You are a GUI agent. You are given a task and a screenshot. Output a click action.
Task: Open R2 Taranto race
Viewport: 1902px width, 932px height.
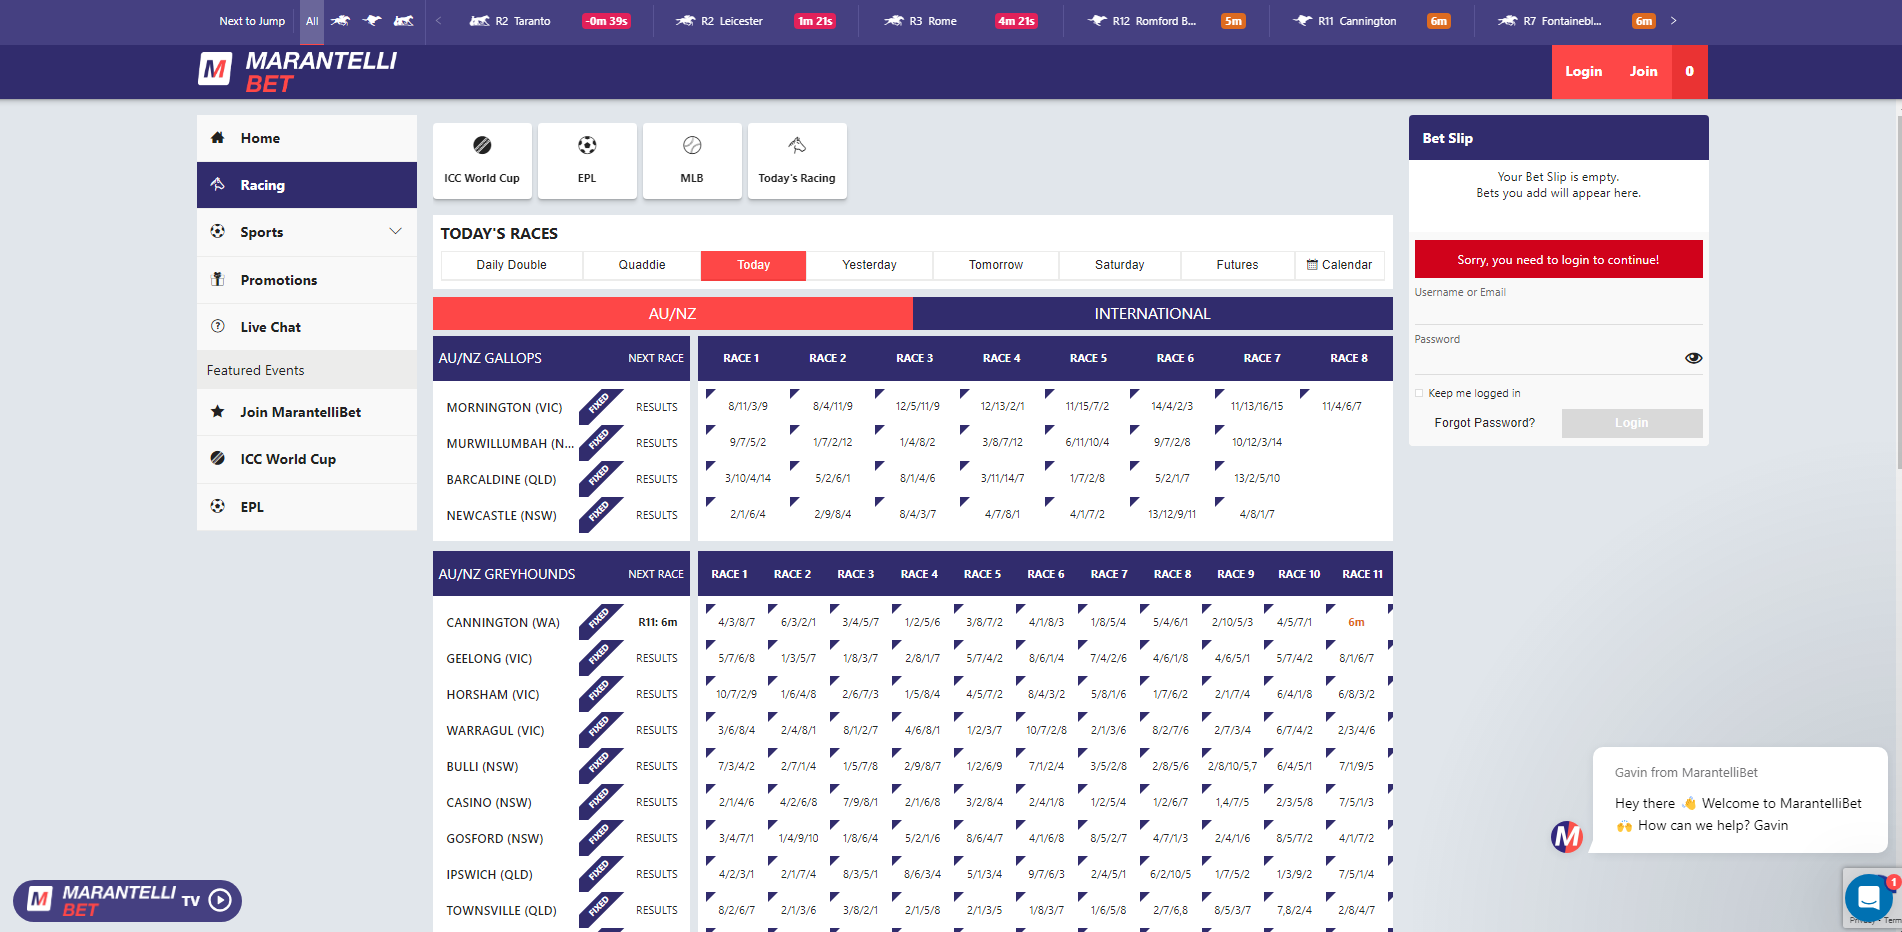click(551, 21)
